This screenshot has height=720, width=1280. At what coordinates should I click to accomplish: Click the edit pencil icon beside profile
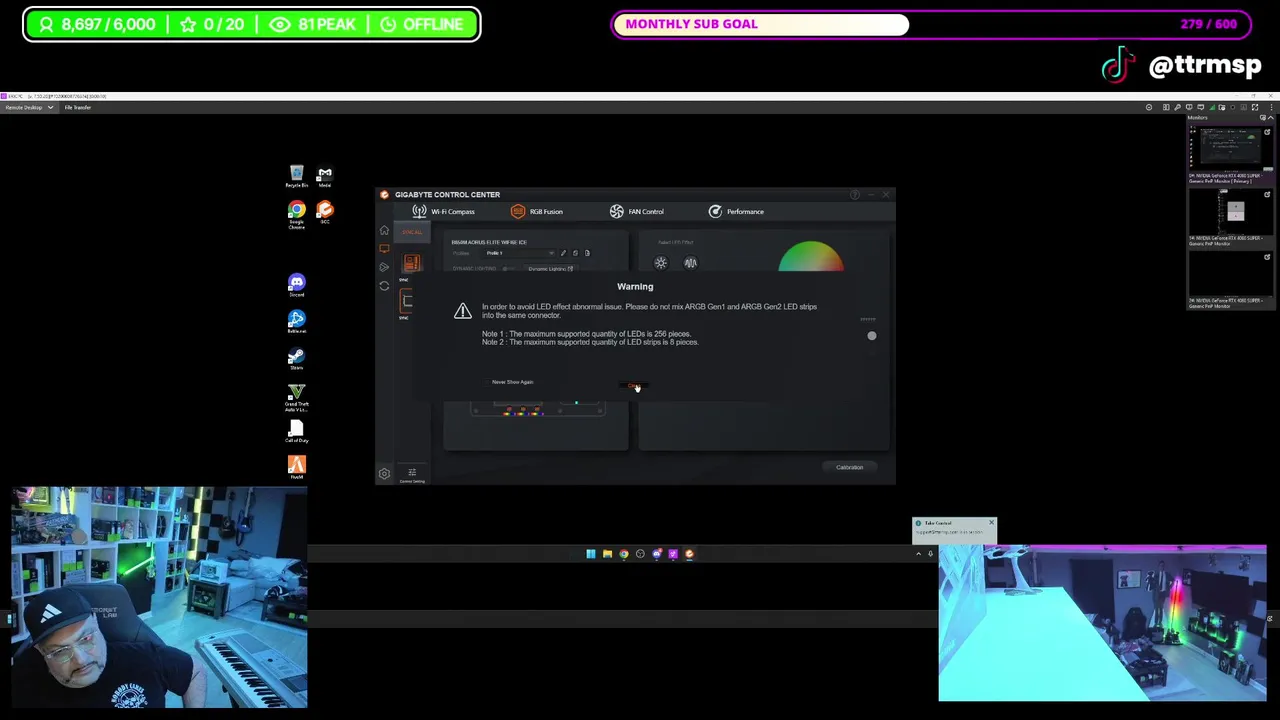(563, 253)
